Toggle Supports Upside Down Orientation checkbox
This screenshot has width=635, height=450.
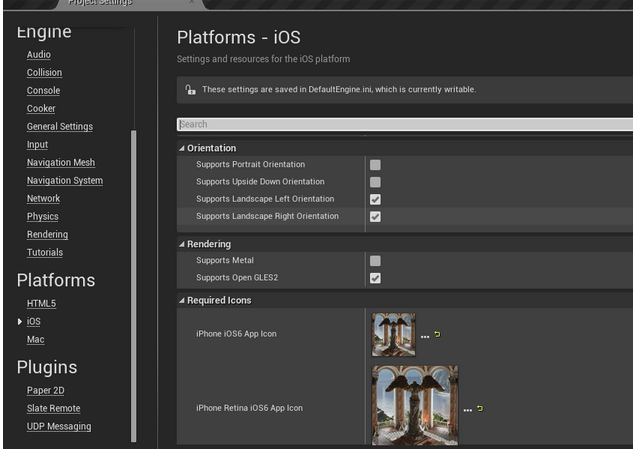pos(375,182)
